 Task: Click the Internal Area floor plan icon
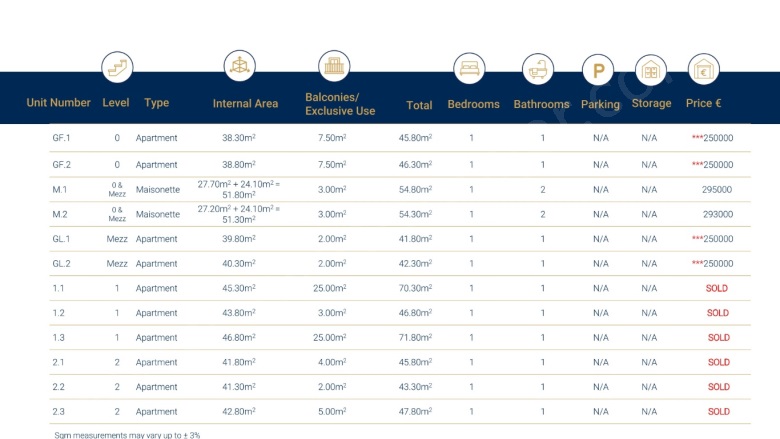coord(239,66)
